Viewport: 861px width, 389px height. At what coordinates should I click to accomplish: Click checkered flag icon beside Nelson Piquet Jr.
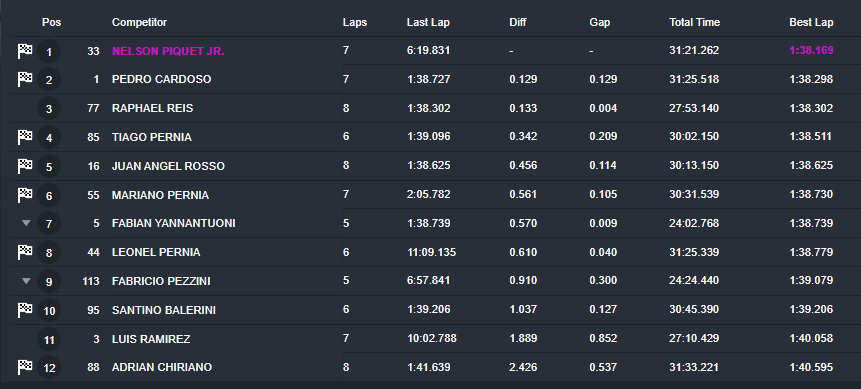25,51
